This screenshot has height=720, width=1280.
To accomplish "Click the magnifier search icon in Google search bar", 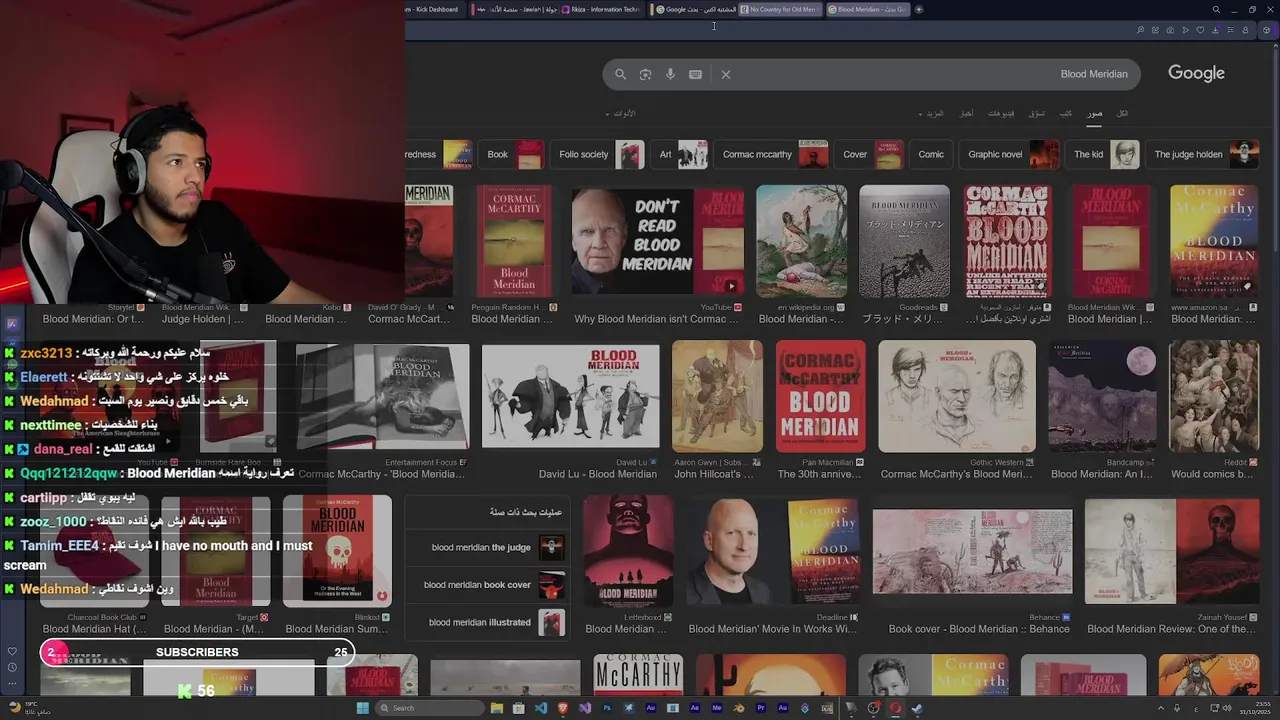I will tap(620, 74).
